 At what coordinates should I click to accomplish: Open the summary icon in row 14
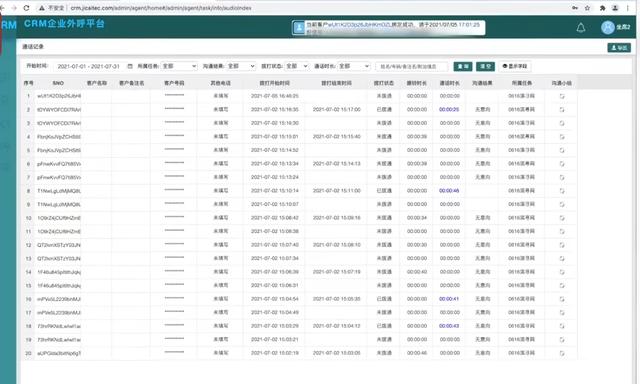tap(562, 272)
